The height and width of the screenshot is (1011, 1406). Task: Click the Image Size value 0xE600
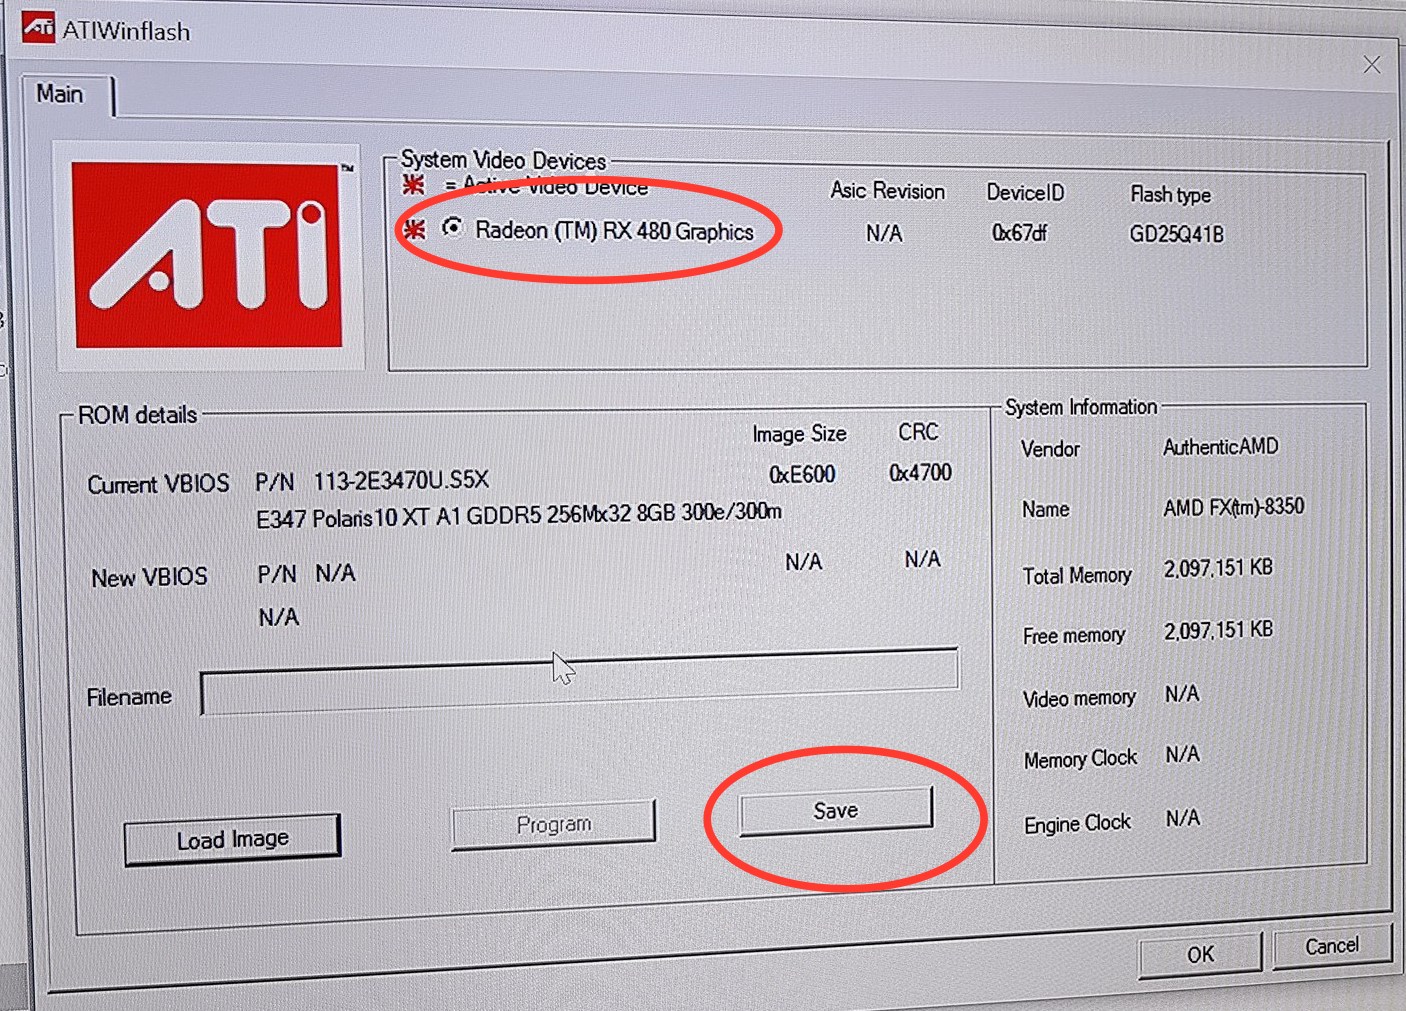click(802, 474)
